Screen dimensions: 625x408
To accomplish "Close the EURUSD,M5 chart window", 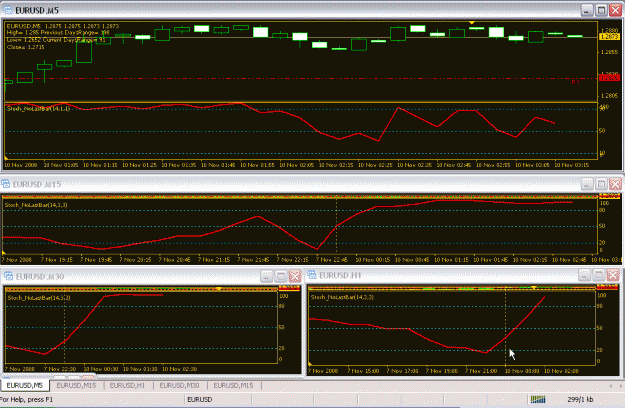I will point(616,10).
